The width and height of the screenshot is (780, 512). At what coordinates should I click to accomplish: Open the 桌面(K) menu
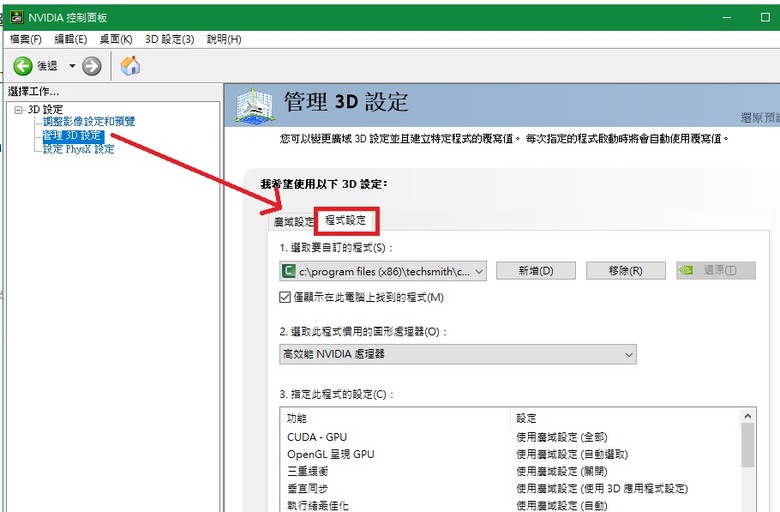(116, 39)
